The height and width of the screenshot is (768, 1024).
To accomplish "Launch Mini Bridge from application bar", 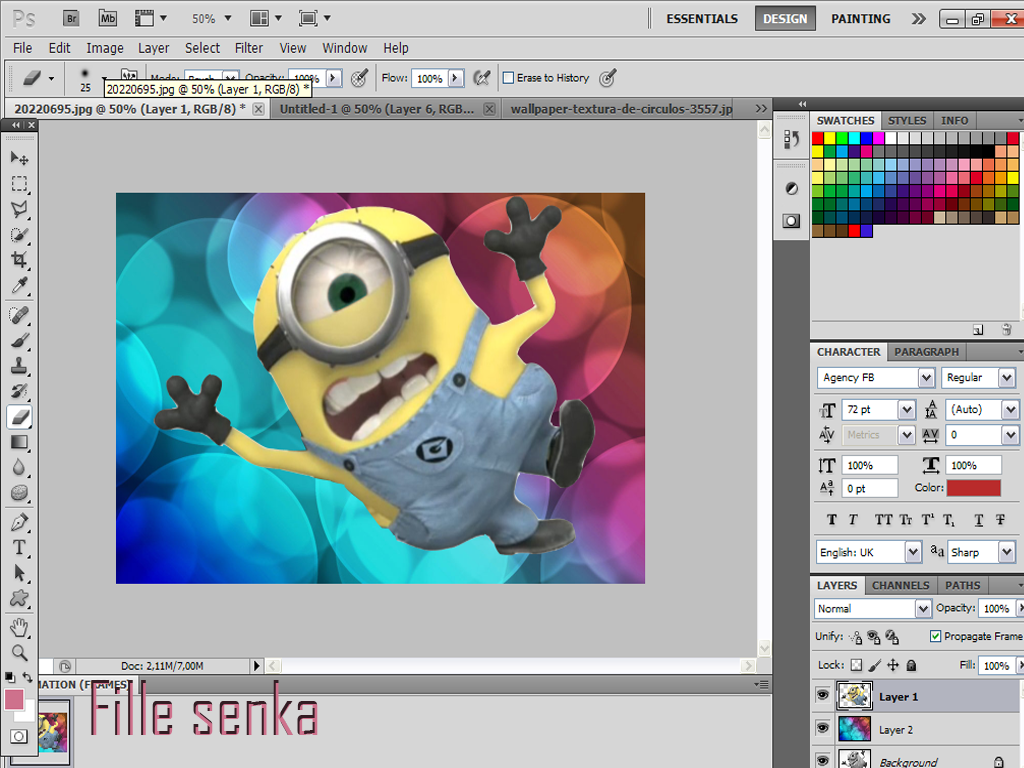I will coord(107,18).
